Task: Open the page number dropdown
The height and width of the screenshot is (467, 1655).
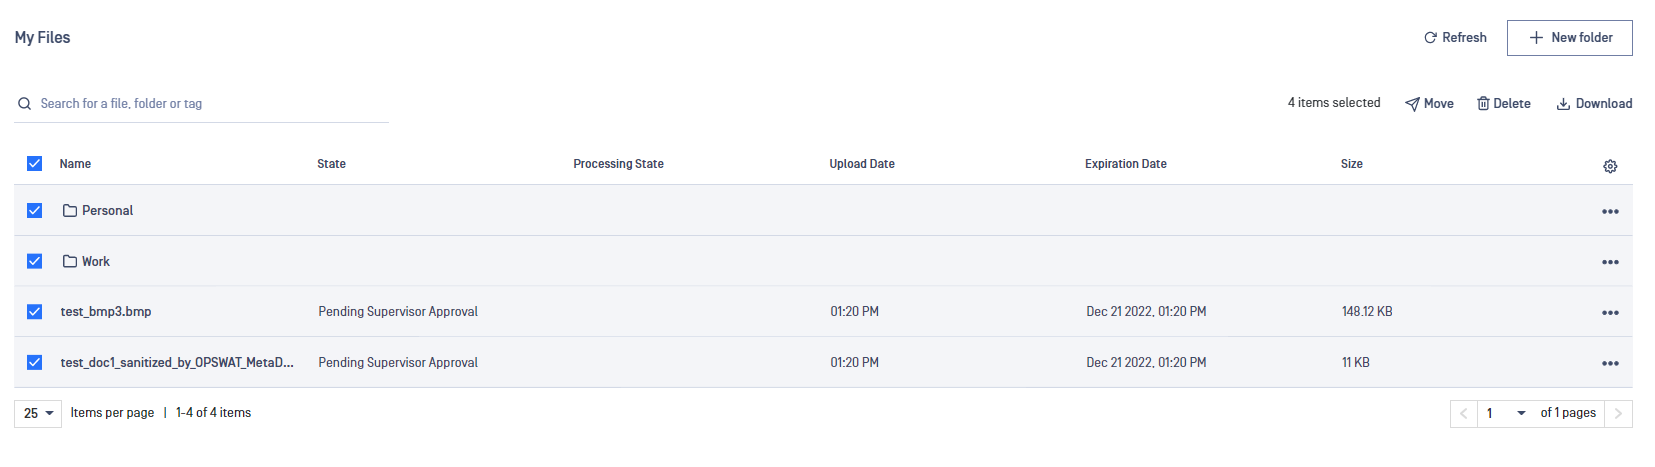Action: 1506,413
